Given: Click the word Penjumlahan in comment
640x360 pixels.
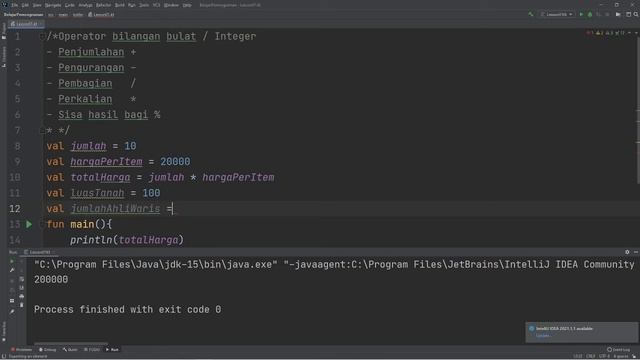Looking at the screenshot, I should 91,52.
